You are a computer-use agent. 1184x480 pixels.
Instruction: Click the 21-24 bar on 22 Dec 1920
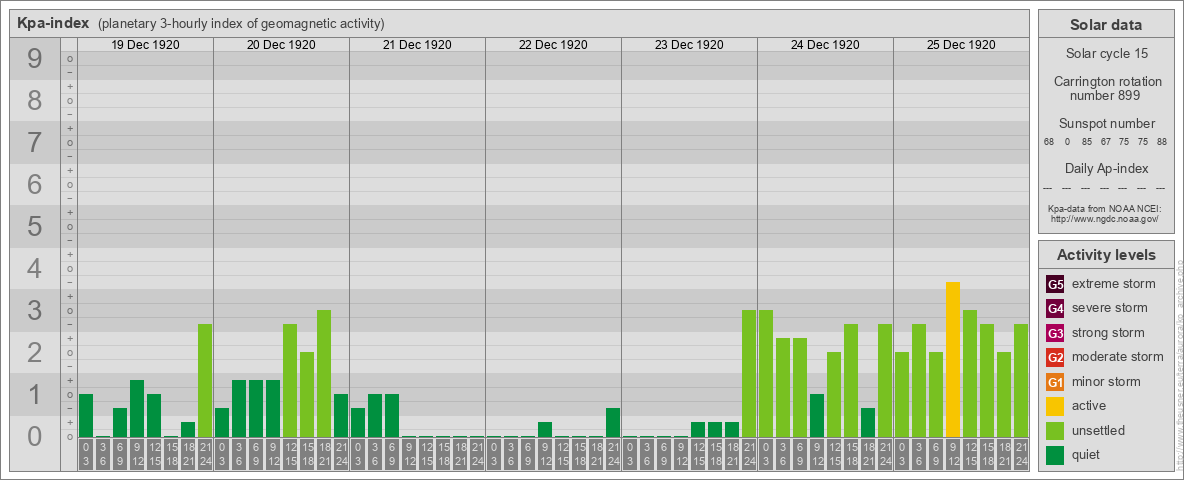point(613,423)
